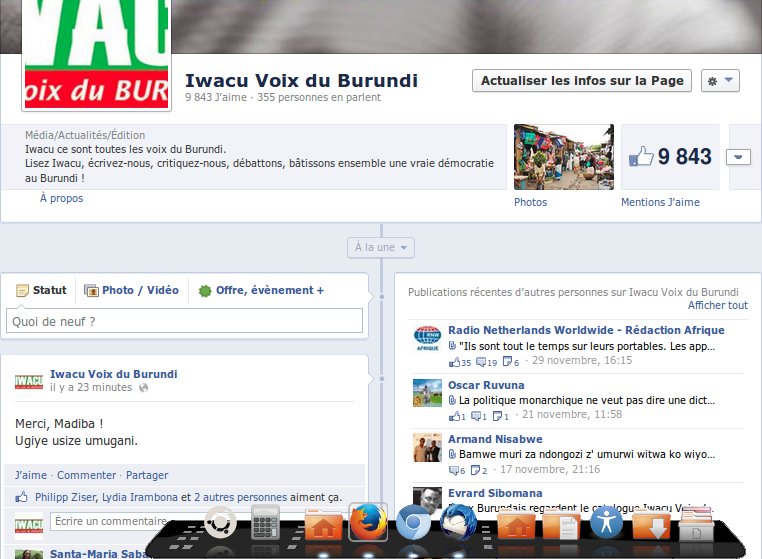
Task: Launch the Calculator from the dock
Action: [x=265, y=523]
